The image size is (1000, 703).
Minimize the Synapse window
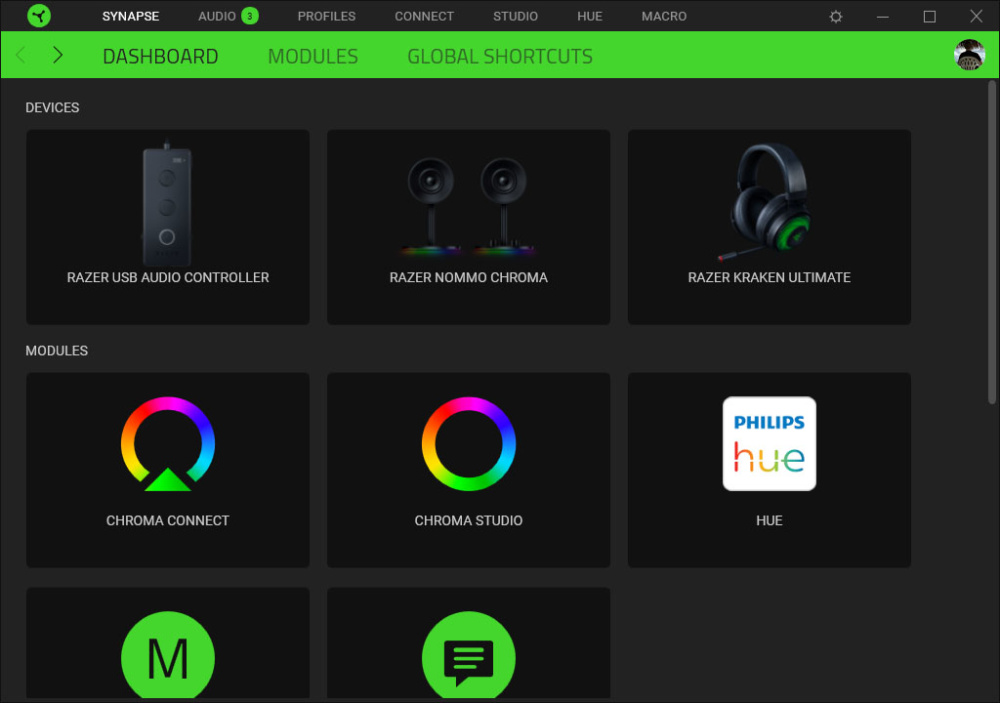(x=883, y=17)
